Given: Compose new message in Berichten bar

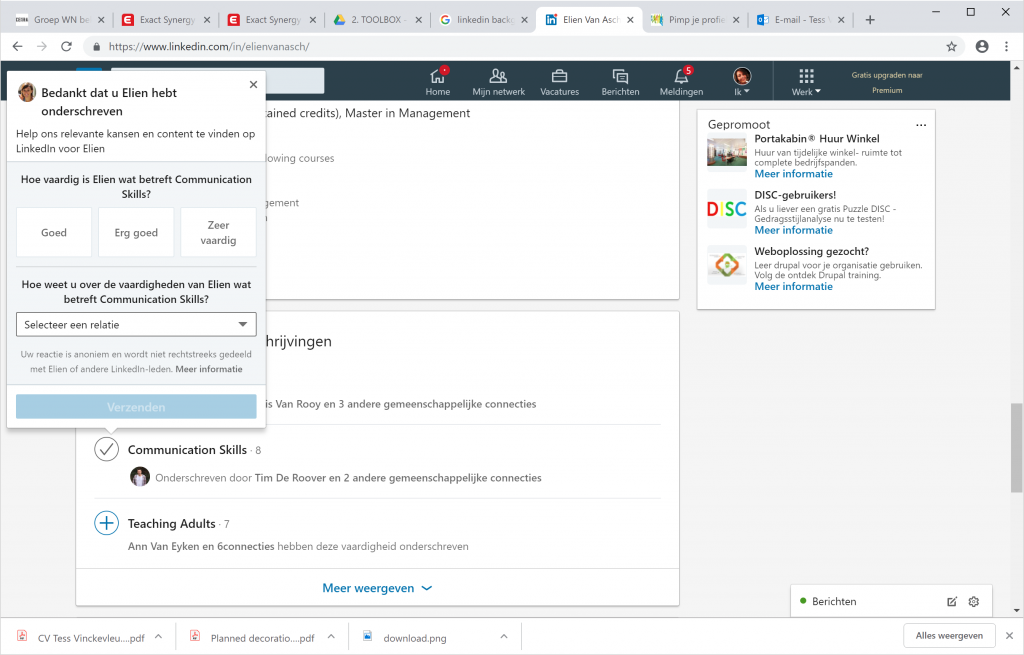Looking at the screenshot, I should (952, 601).
